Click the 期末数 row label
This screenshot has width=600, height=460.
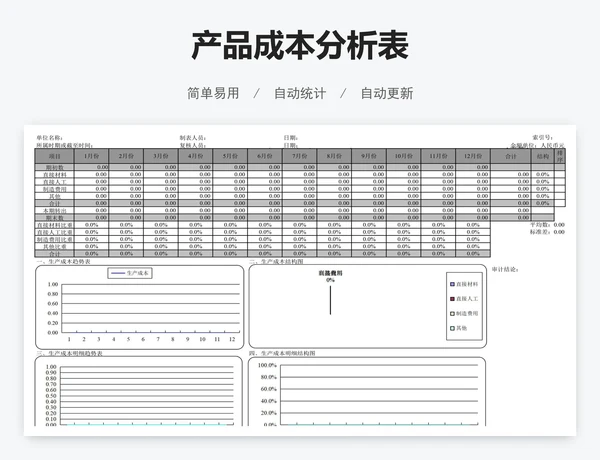coord(54,218)
